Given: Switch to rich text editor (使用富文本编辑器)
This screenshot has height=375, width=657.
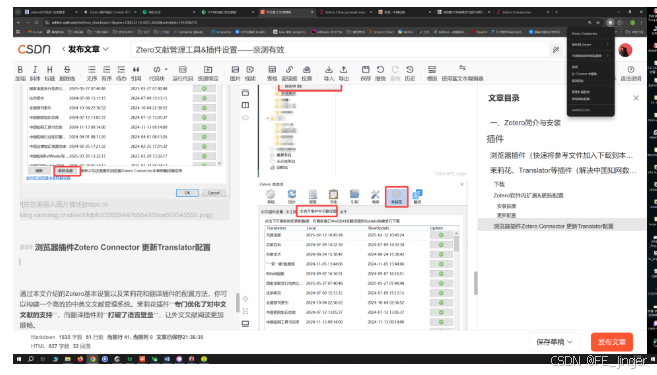Looking at the screenshot, I should pyautogui.click(x=462, y=73).
